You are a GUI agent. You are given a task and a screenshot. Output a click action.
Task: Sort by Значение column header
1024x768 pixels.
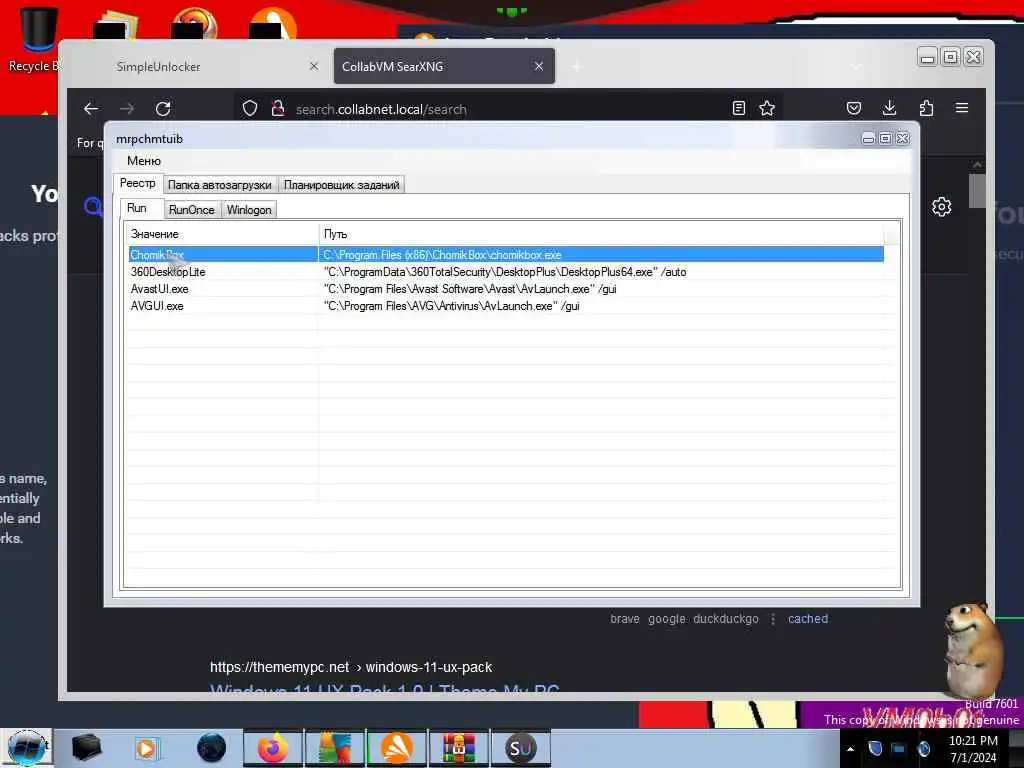click(x=222, y=234)
